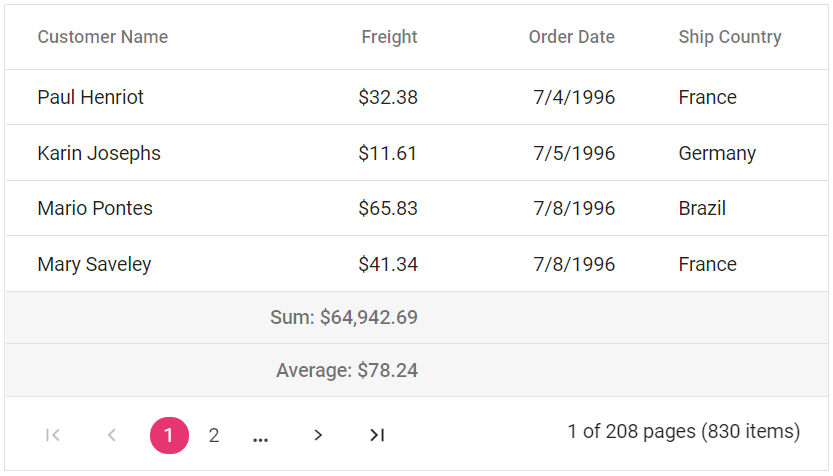Expand more pages ellipsis in pager
This screenshot has height=476, width=833.
click(261, 436)
